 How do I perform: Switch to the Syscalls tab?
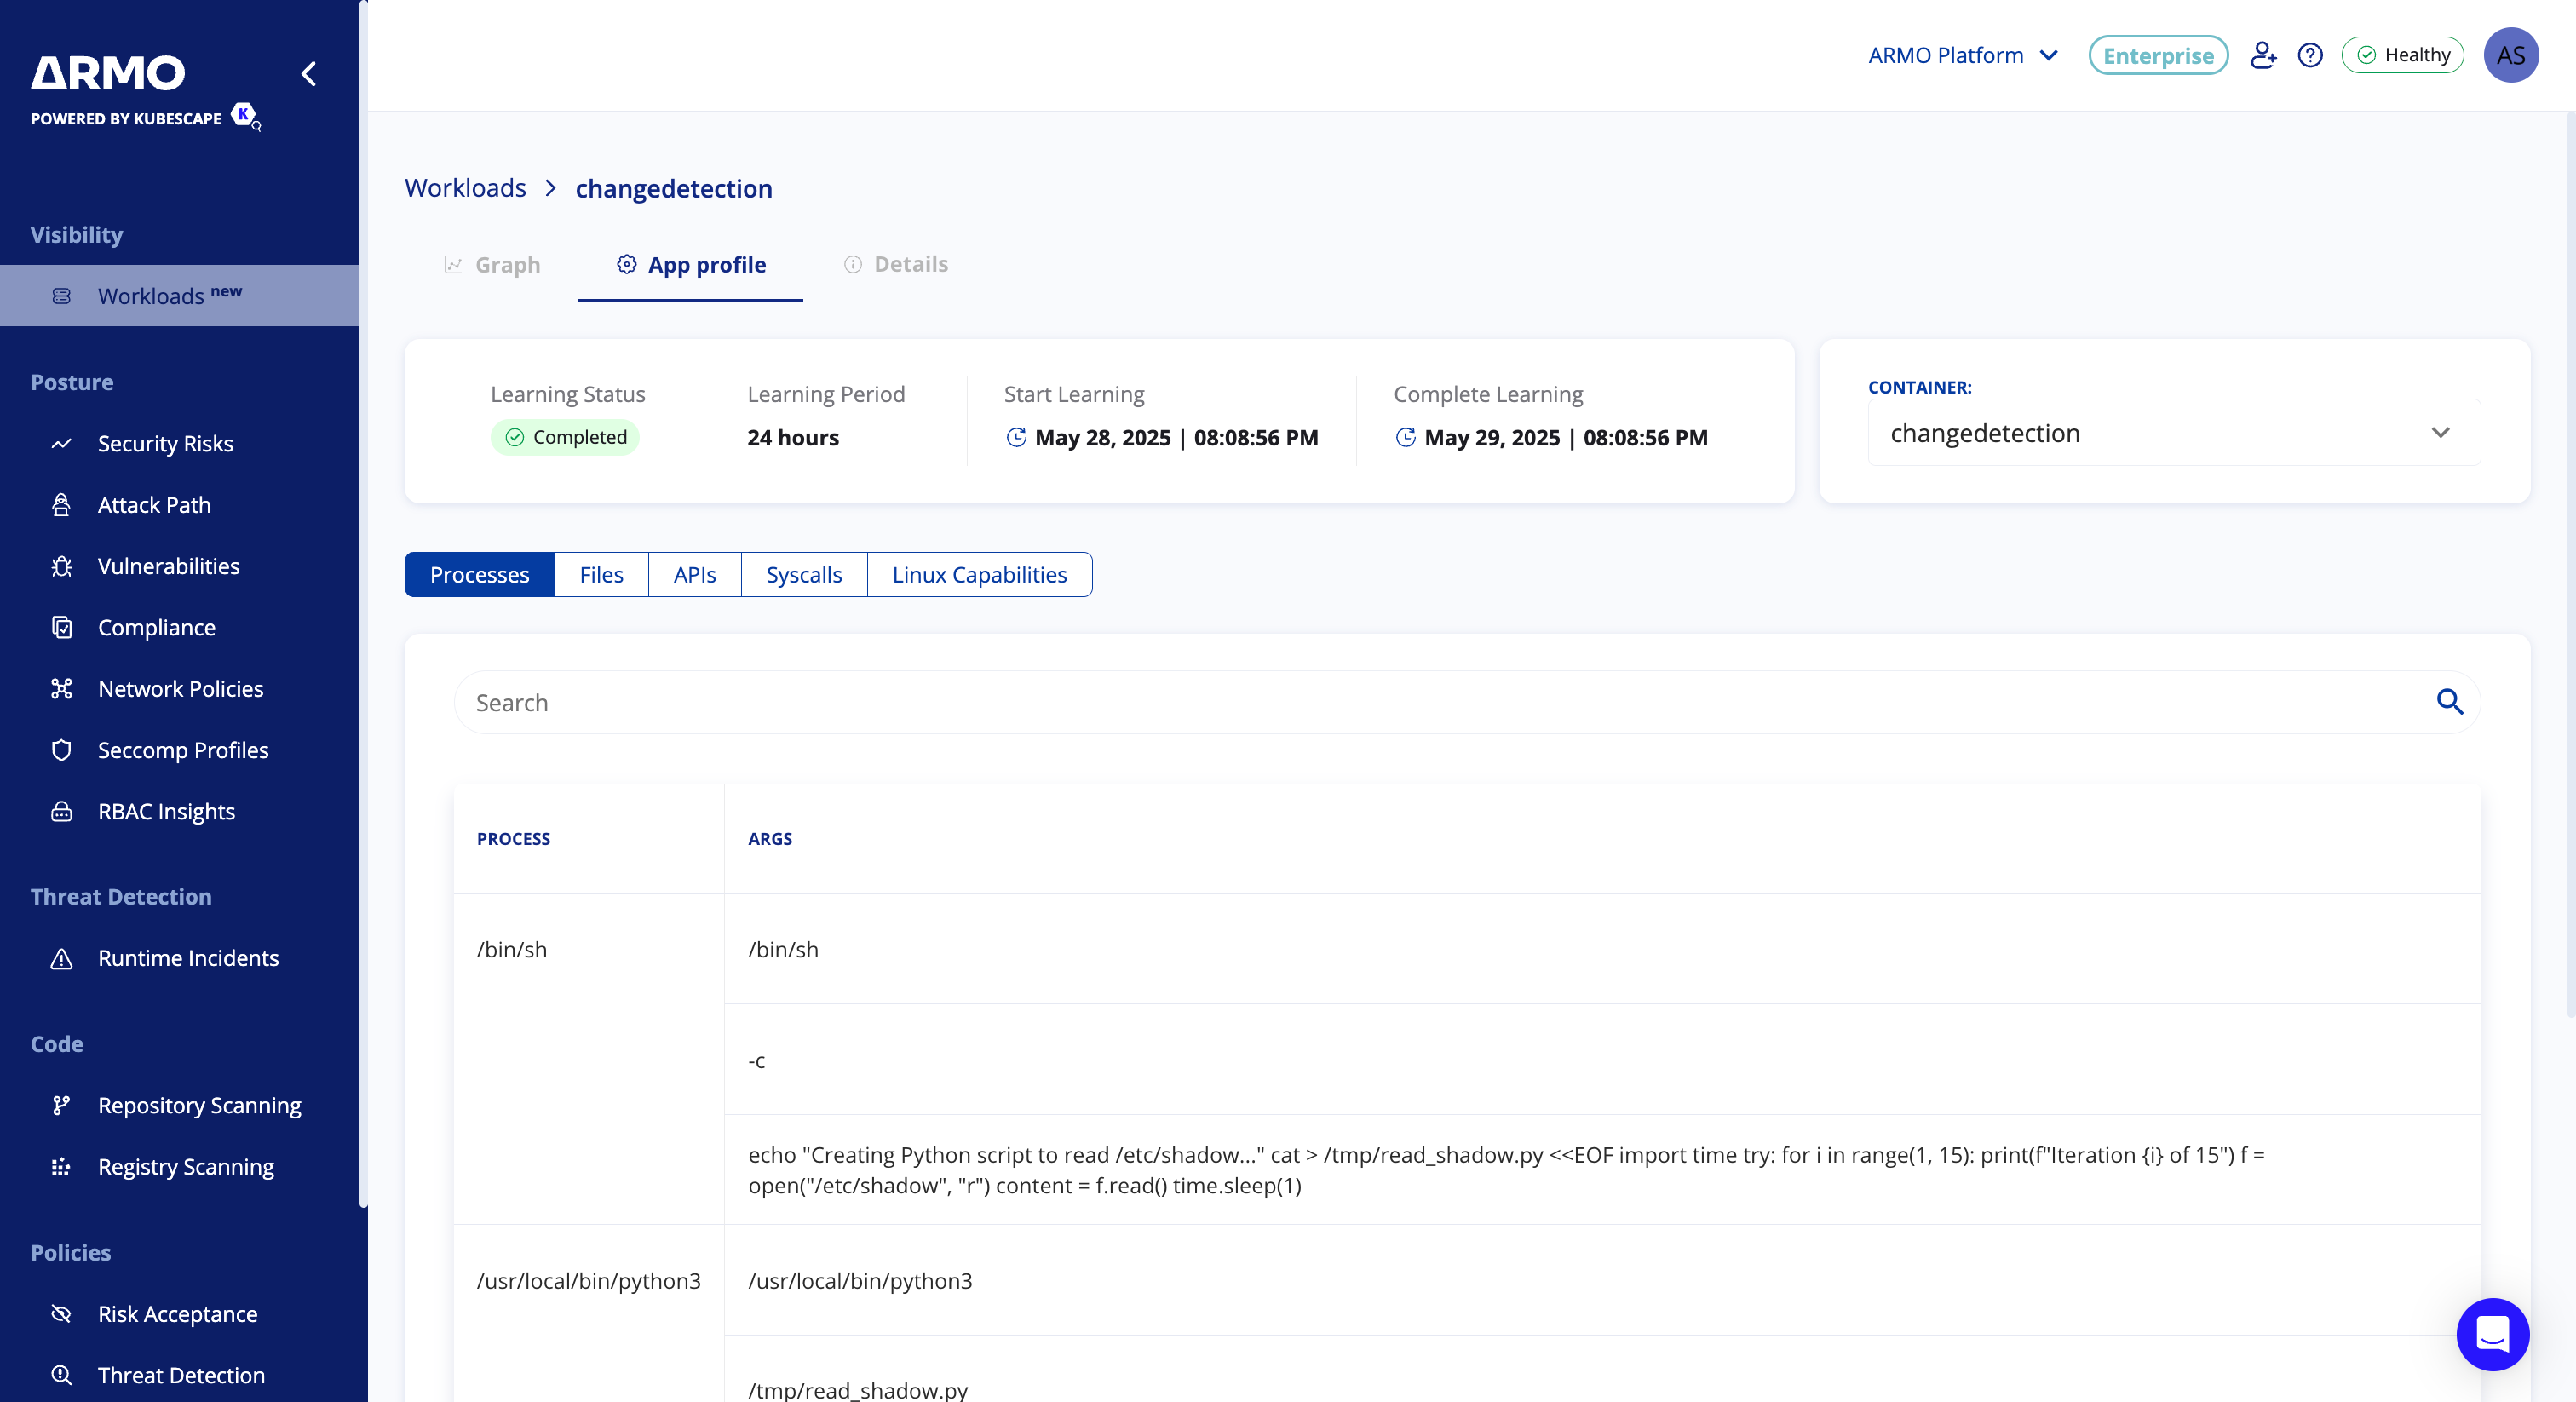tap(804, 575)
